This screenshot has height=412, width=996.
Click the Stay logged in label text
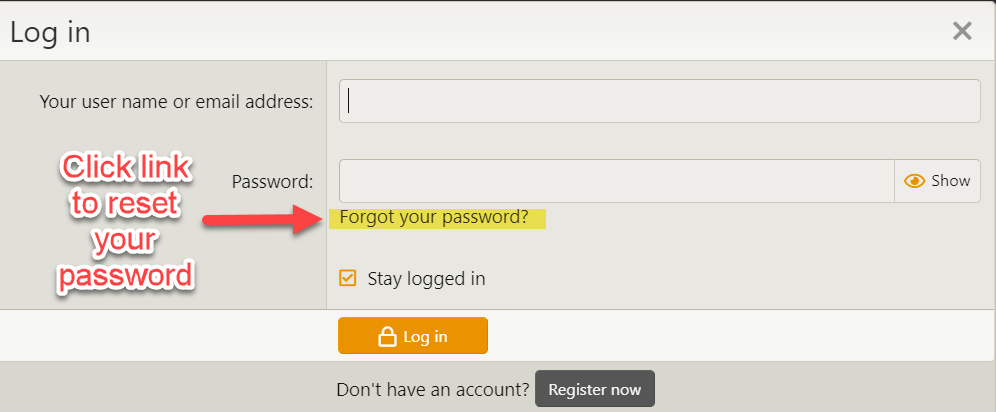(x=426, y=279)
